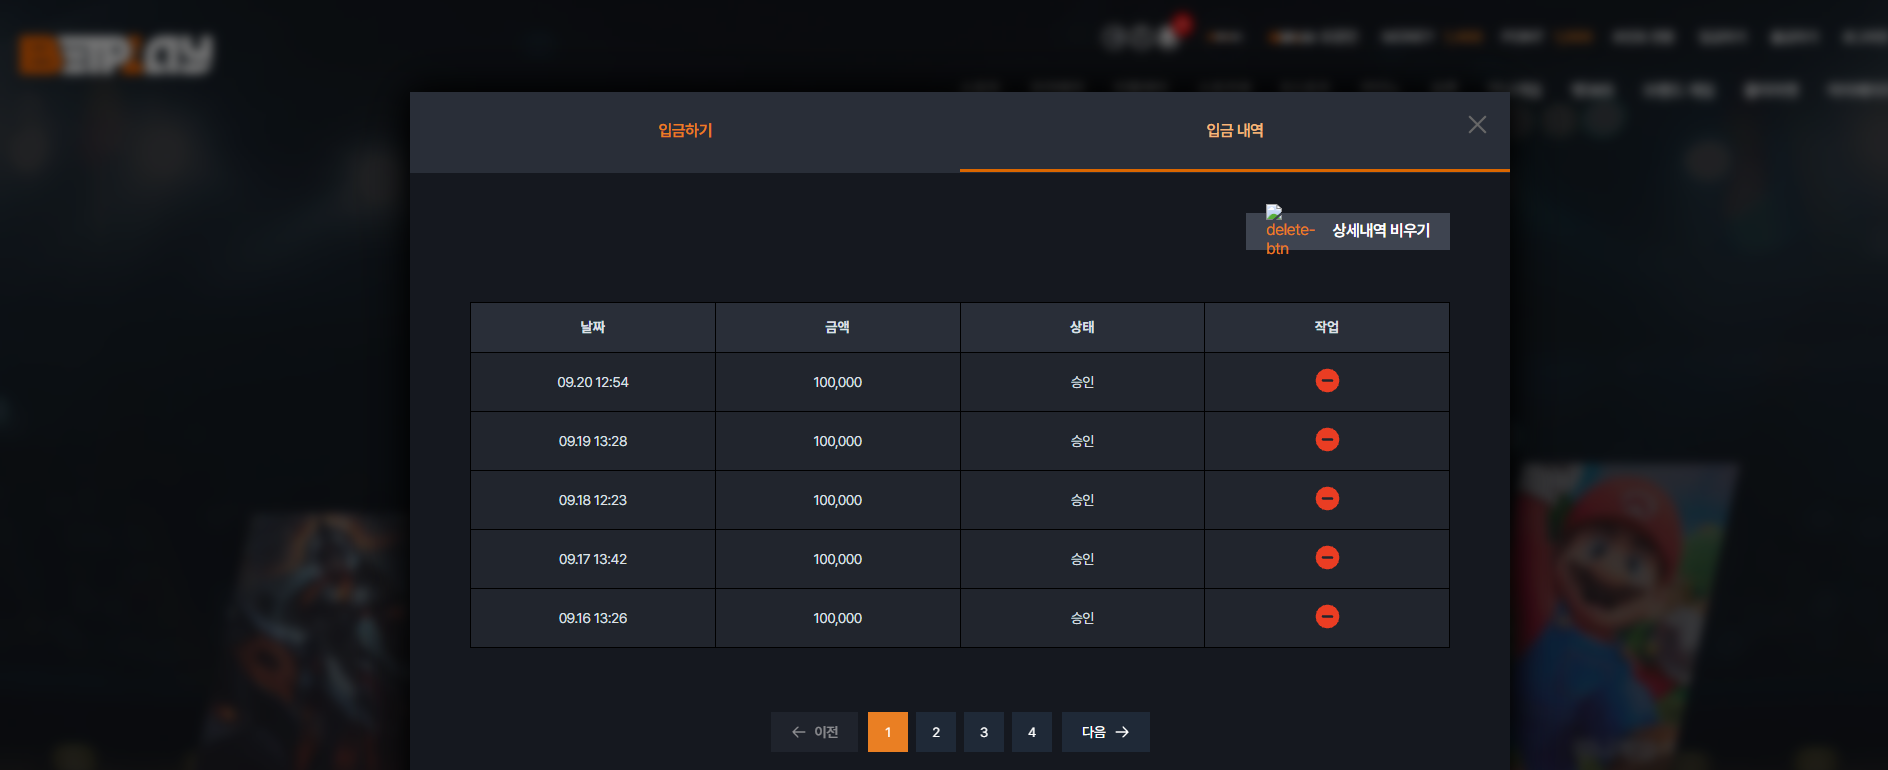Remove the 09.19 13:28 deposit entry

(x=1327, y=440)
